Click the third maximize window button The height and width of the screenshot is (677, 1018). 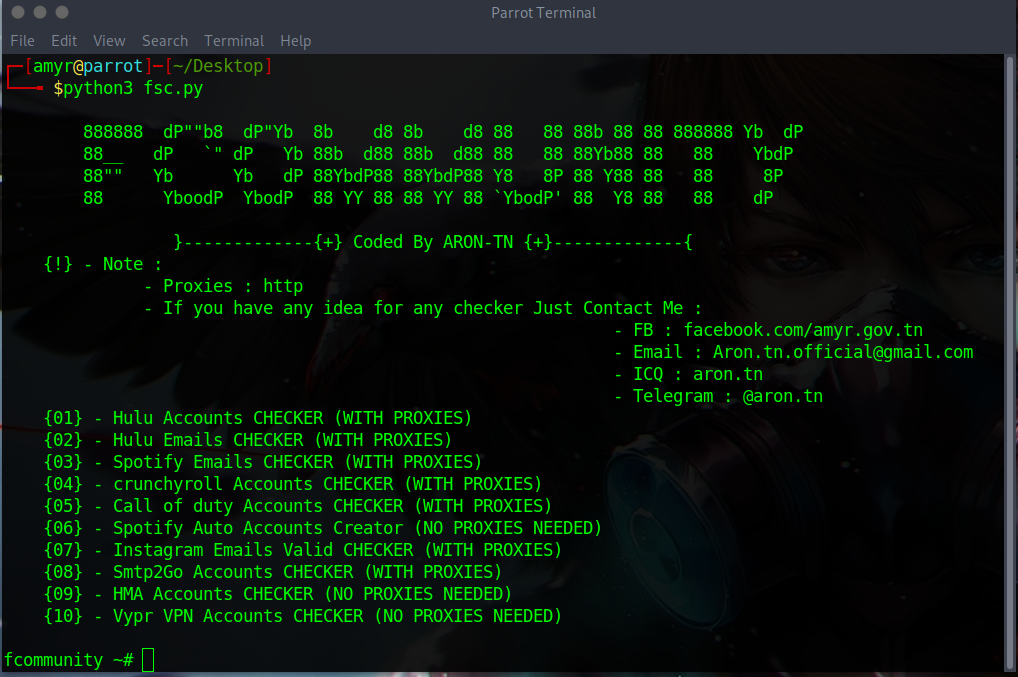(x=62, y=12)
